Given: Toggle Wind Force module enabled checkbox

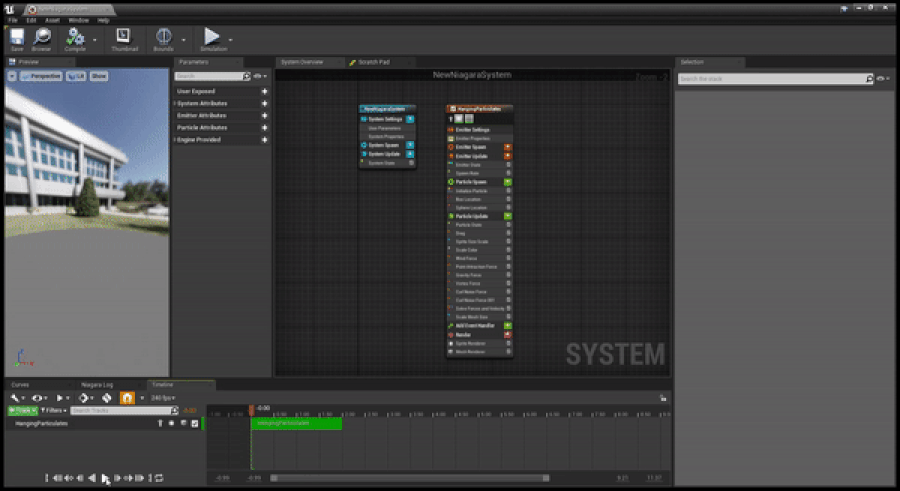Looking at the screenshot, I should (x=508, y=258).
